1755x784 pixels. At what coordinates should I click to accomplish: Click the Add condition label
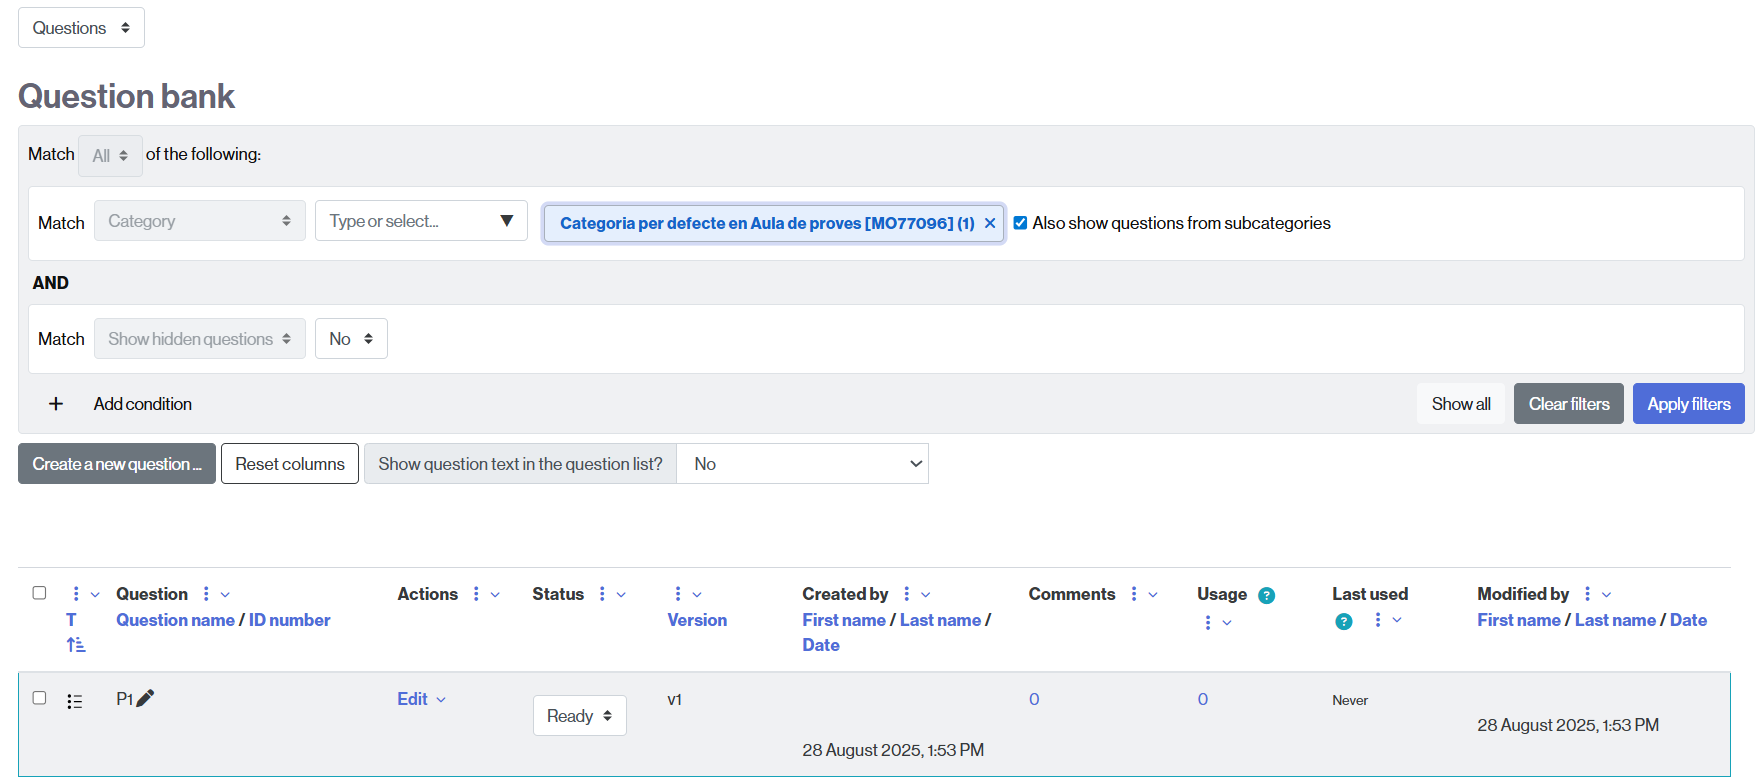tap(143, 404)
